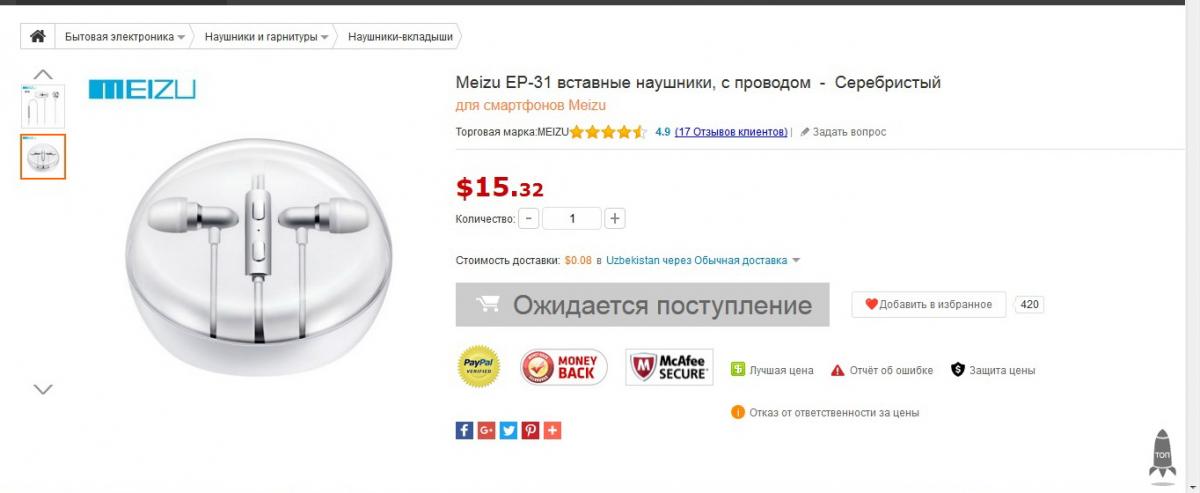Click the rocket back-to-top icon

click(1162, 457)
